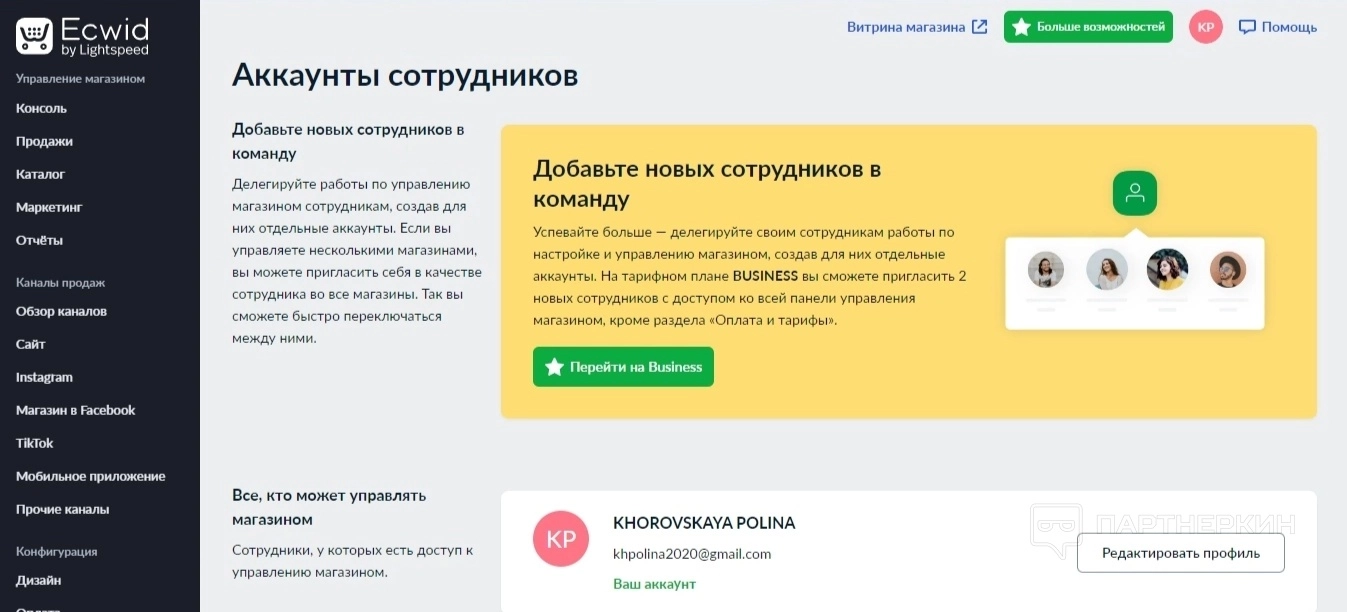The height and width of the screenshot is (612, 1347).
Task: Open the KP profile avatar in header
Action: pos(1206,27)
